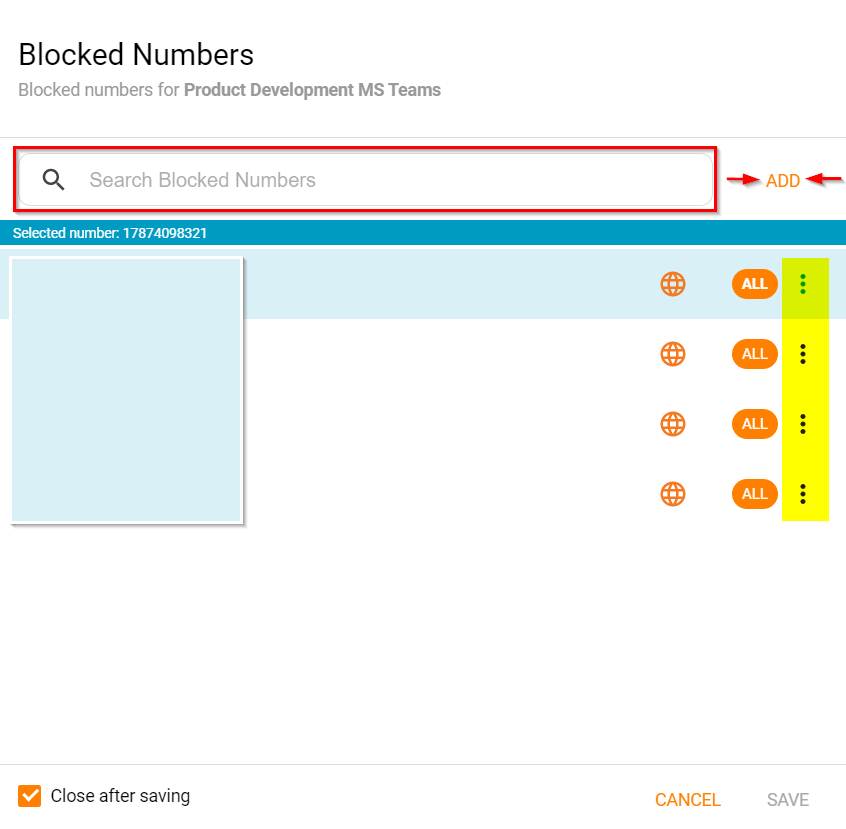Open three-dot menu for third row
Screen dimensions: 846x829
(x=803, y=424)
